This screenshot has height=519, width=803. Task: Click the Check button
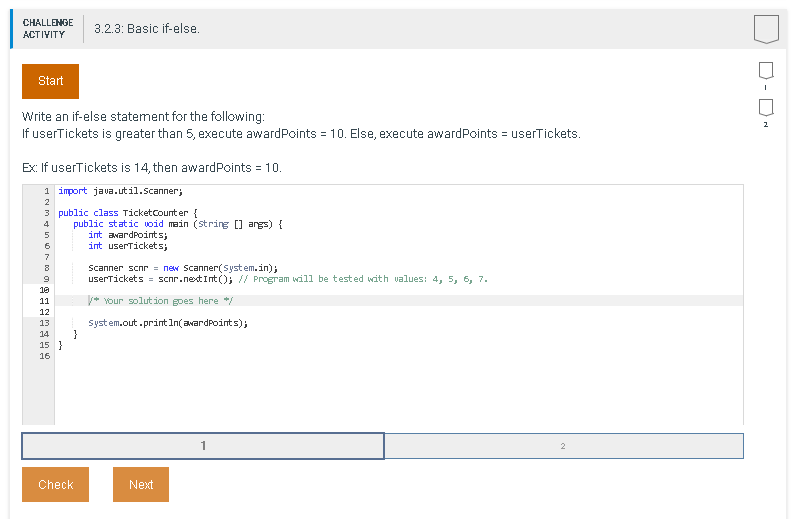coord(55,484)
